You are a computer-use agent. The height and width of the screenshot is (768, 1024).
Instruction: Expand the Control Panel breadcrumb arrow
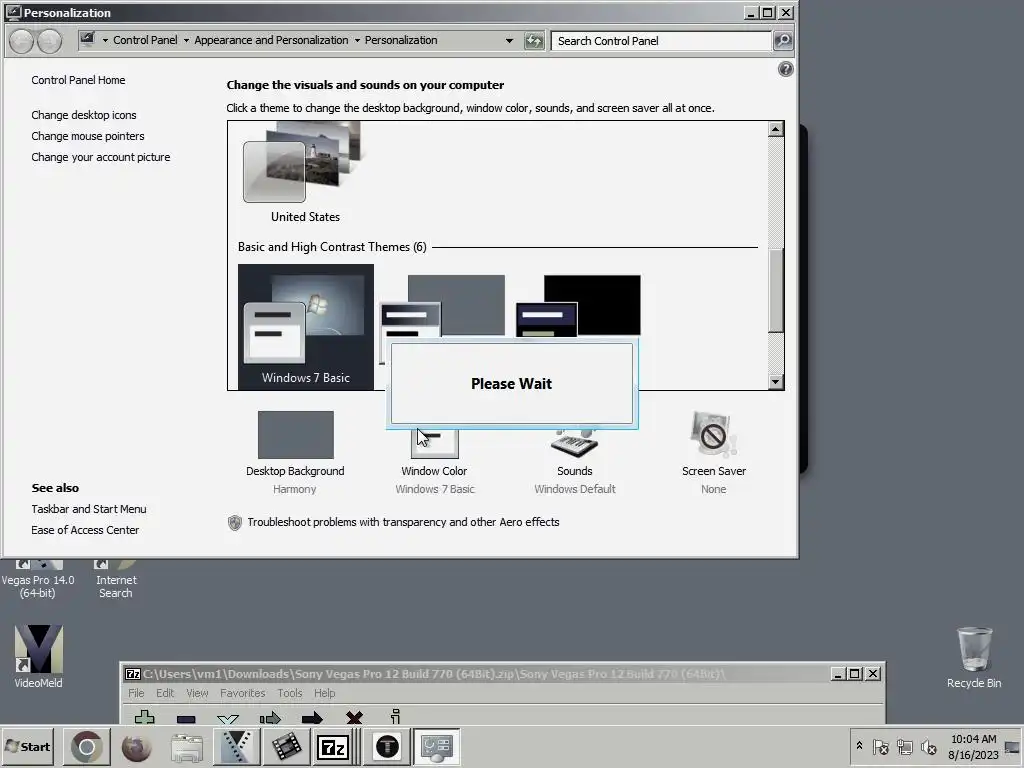point(186,40)
